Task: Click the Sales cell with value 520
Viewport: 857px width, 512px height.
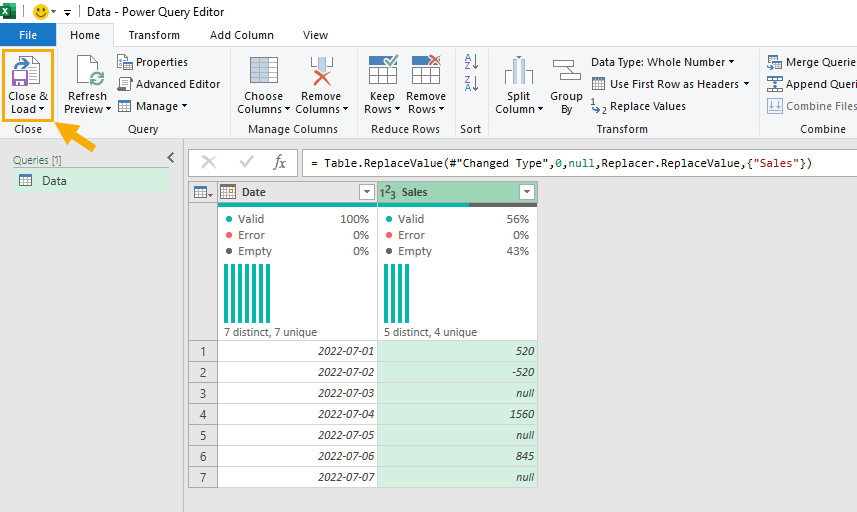Action: tap(457, 351)
